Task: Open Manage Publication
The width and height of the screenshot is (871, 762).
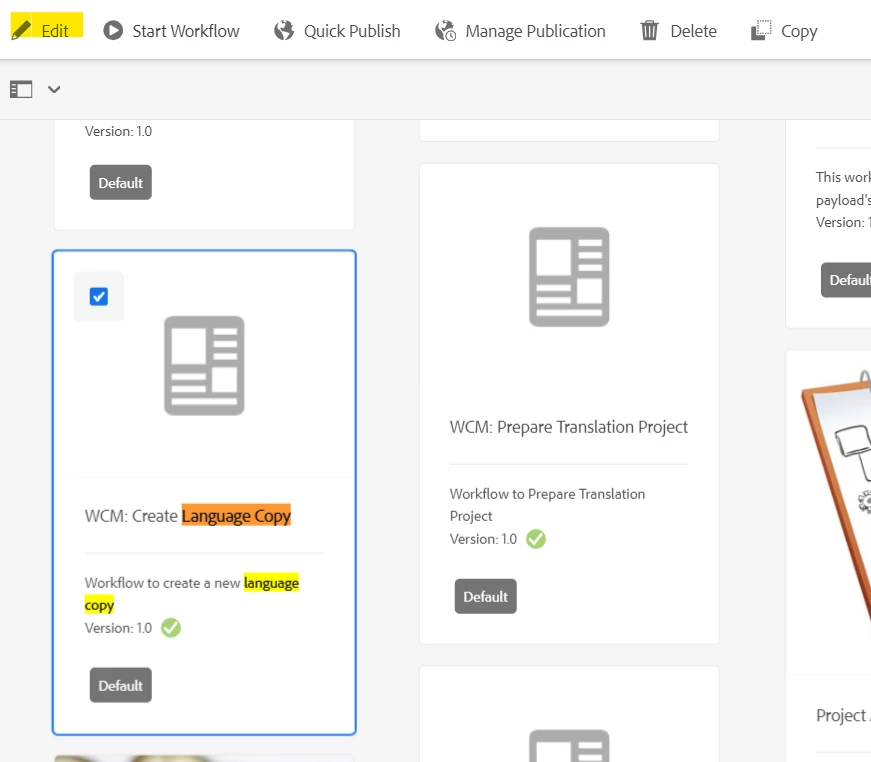Action: coord(535,31)
